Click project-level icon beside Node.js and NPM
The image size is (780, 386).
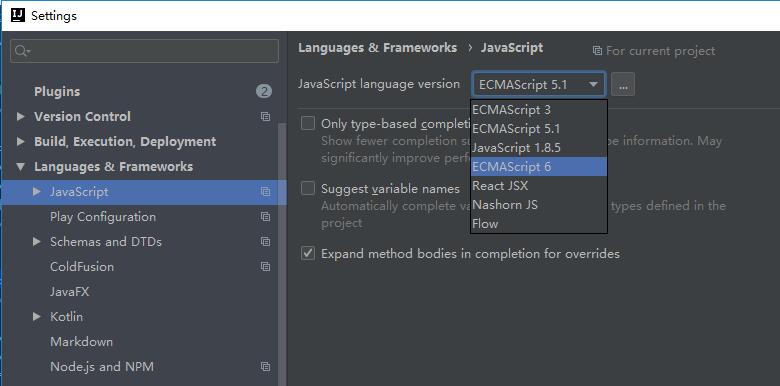[x=265, y=367]
